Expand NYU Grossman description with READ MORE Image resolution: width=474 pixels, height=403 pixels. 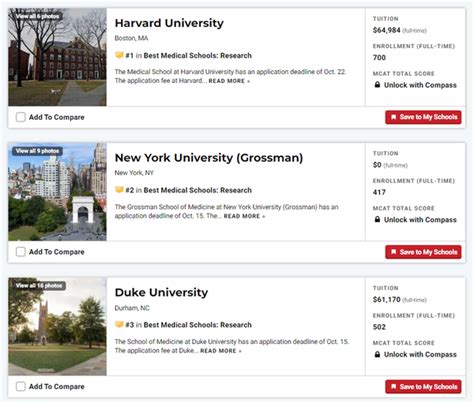[x=244, y=216]
